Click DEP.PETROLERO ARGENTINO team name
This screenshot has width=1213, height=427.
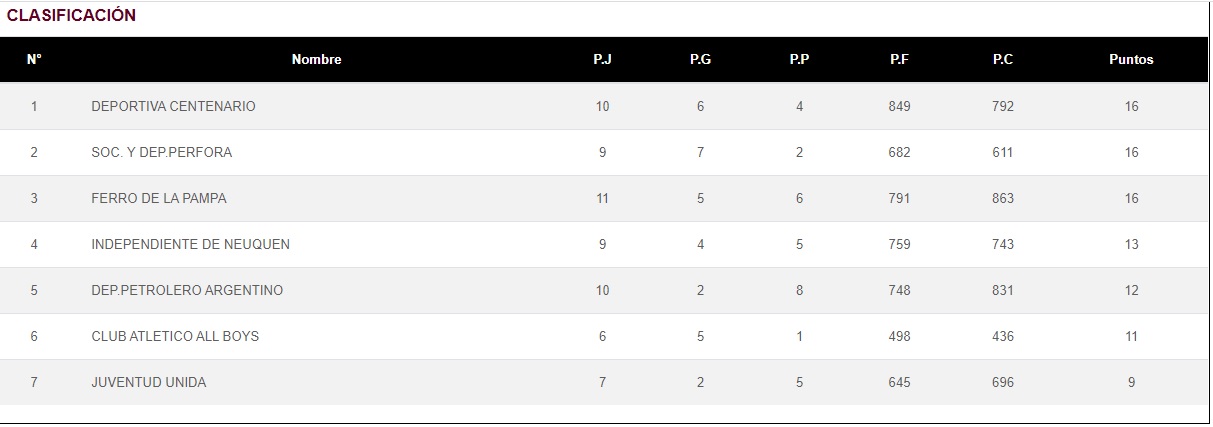pos(187,291)
